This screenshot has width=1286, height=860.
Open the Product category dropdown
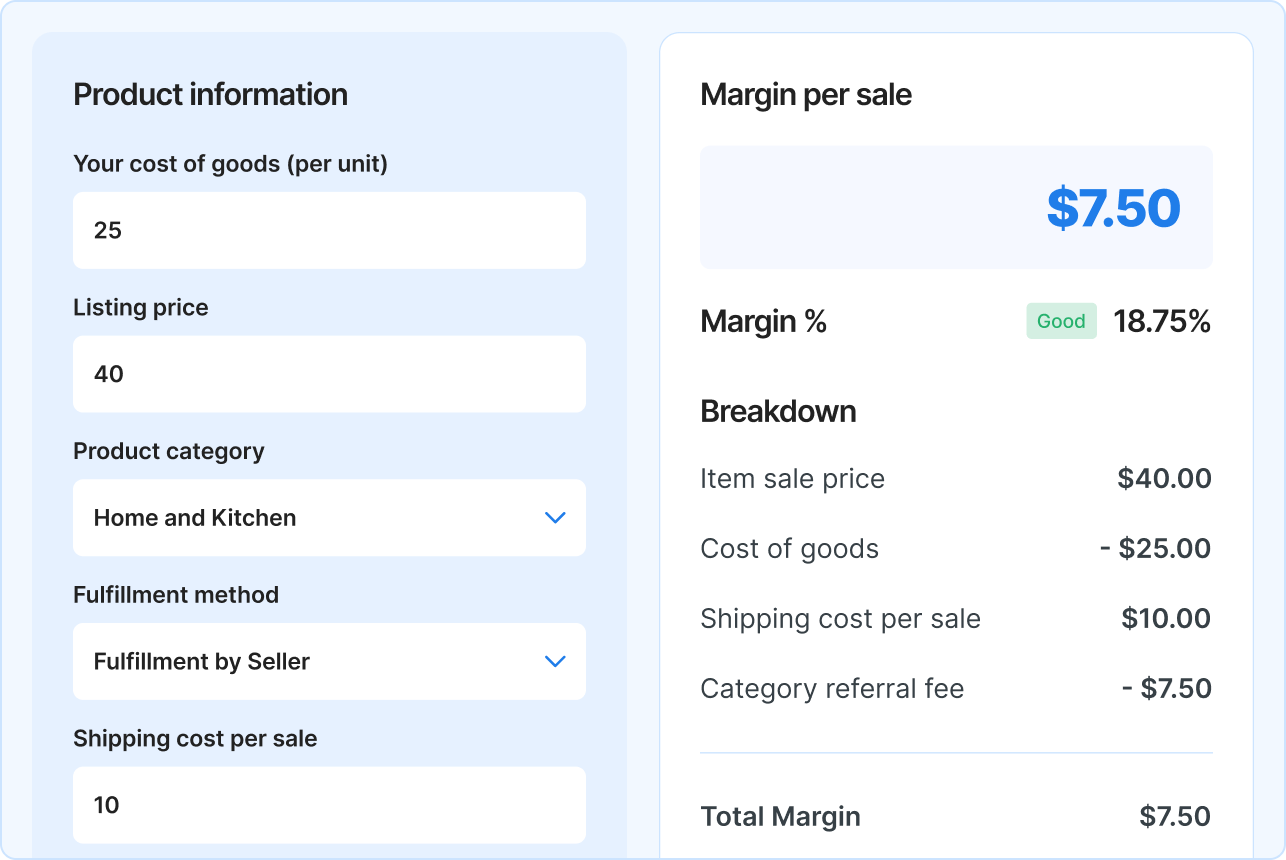(x=329, y=518)
